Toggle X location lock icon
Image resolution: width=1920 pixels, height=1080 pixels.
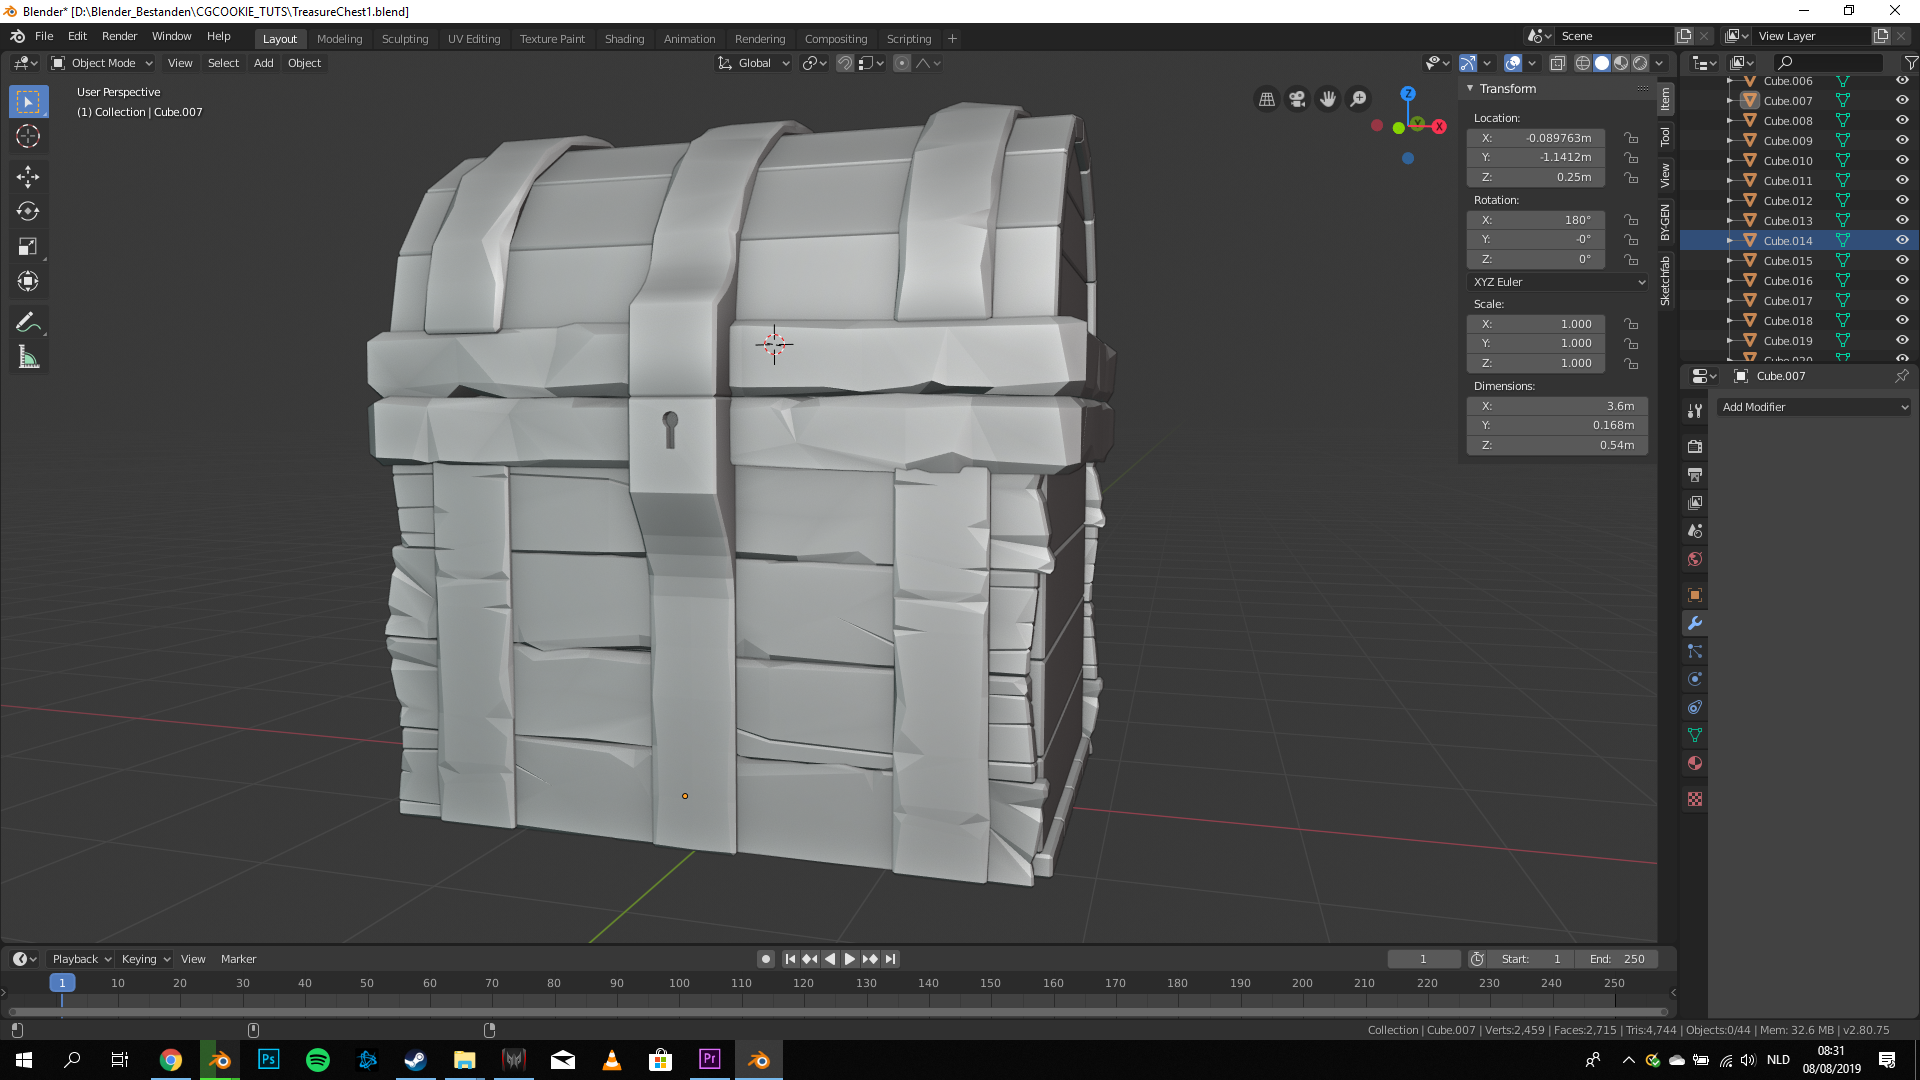[1631, 138]
